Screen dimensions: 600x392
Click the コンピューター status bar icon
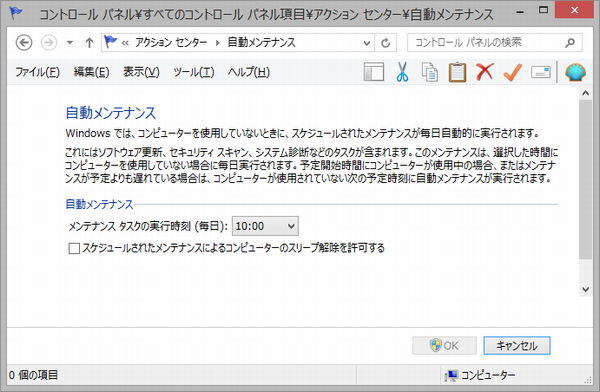pos(451,376)
